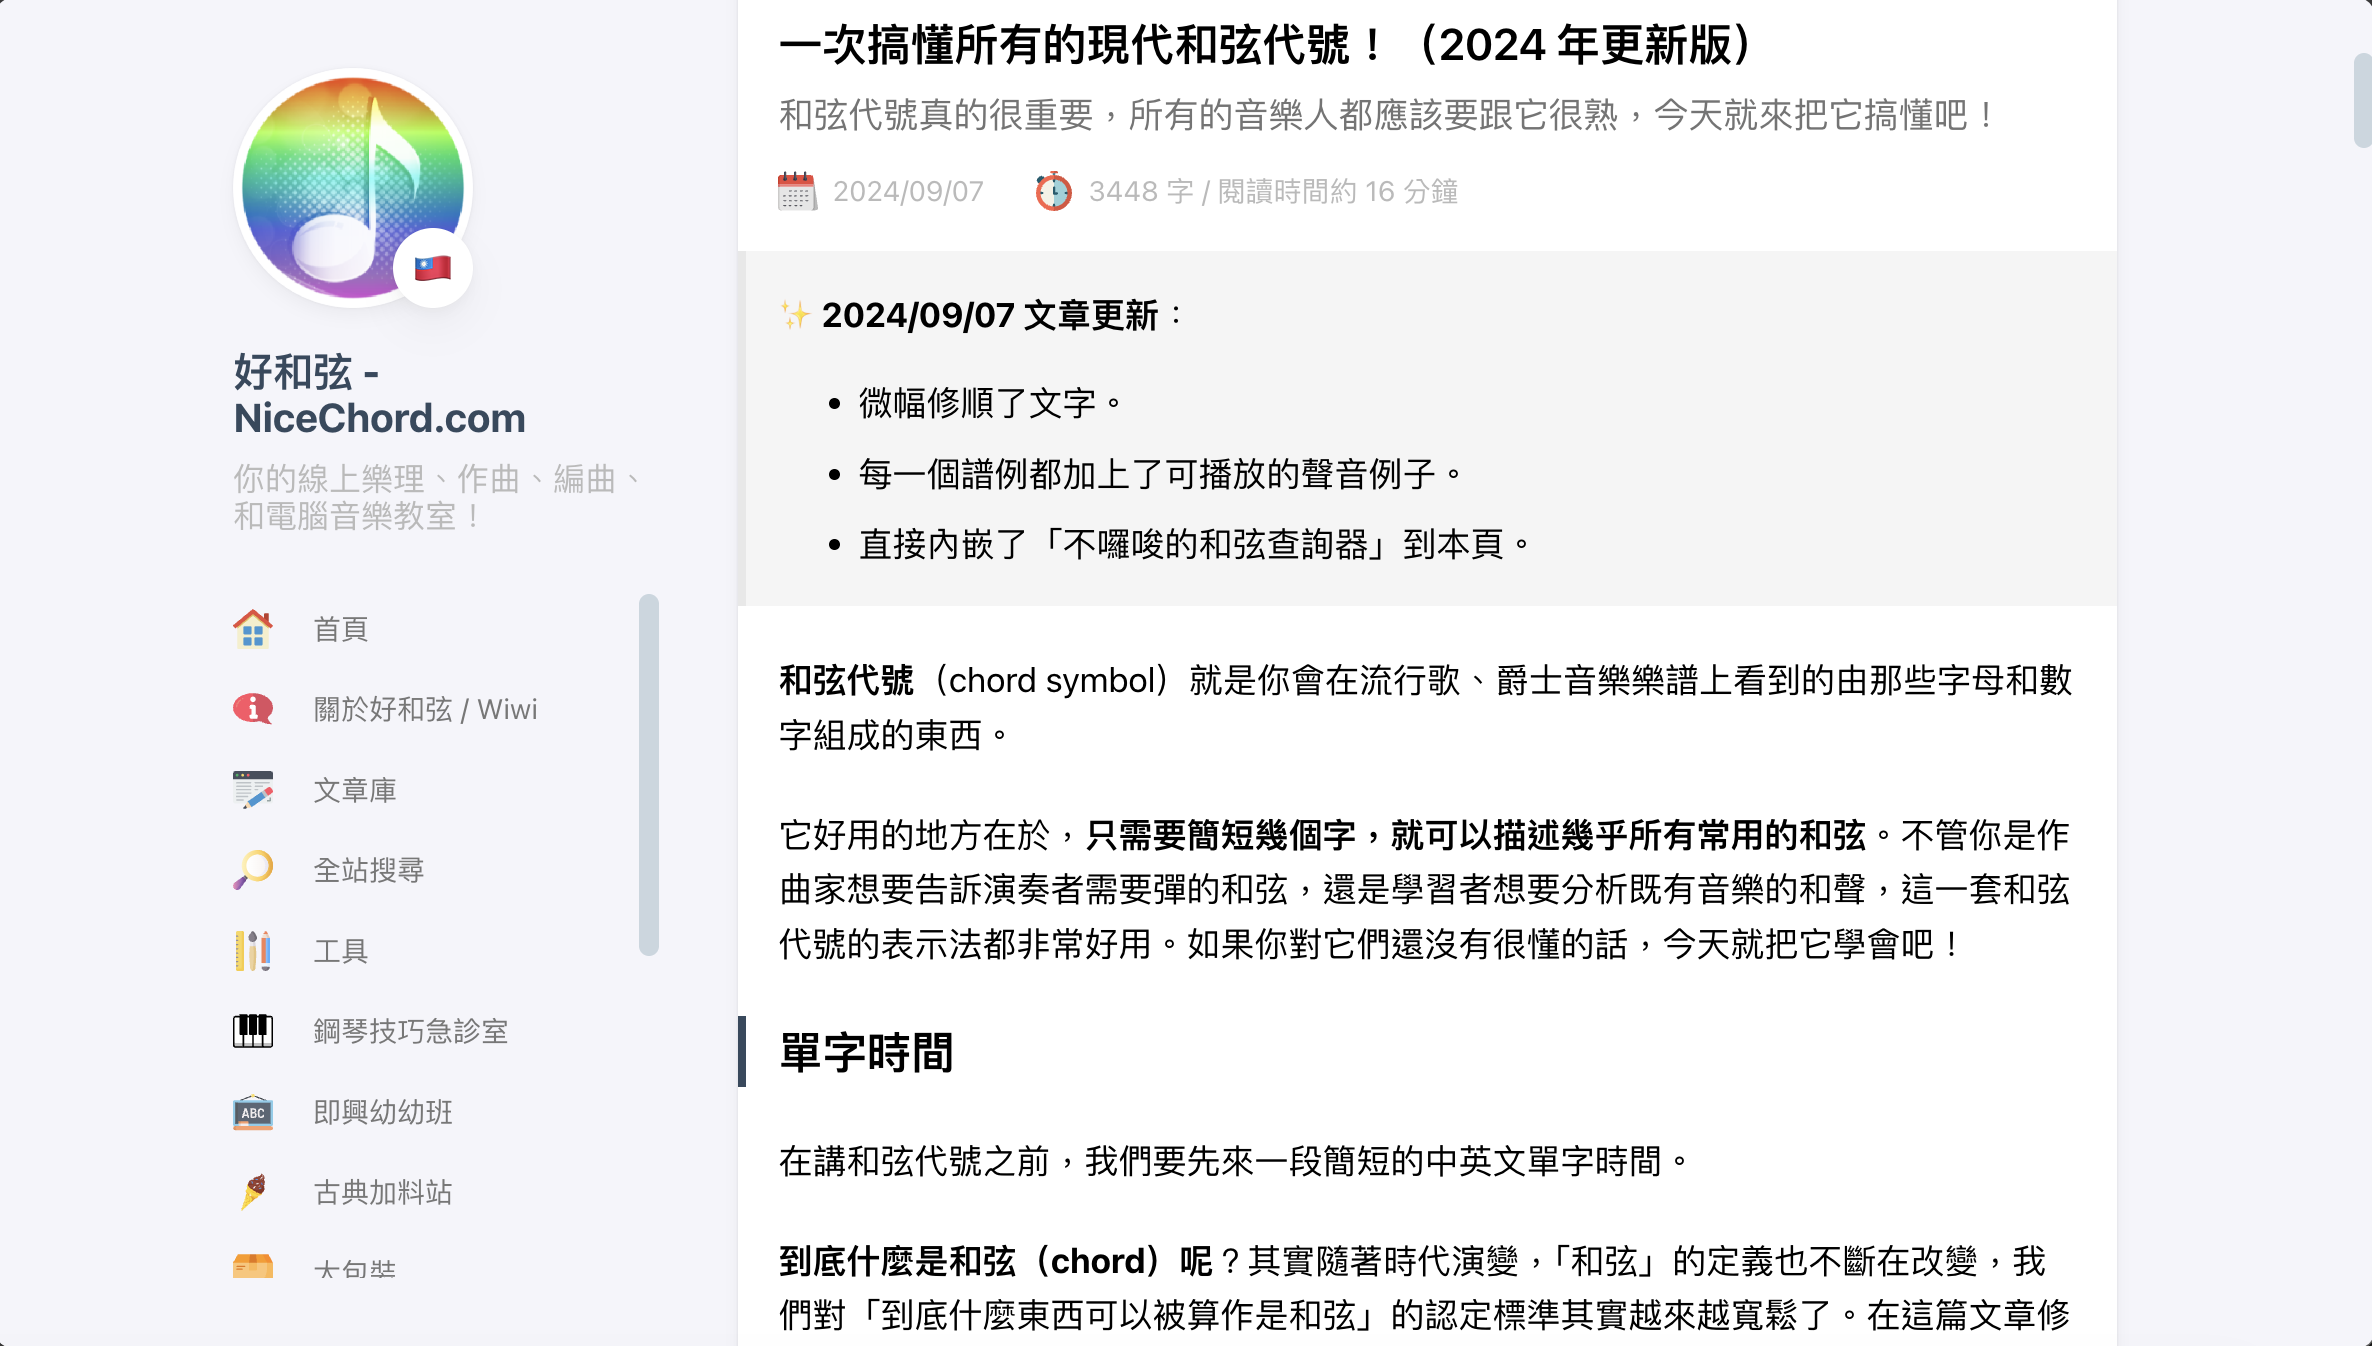The width and height of the screenshot is (2372, 1346).
Task: Open 古典加料站 section
Action: 383,1192
